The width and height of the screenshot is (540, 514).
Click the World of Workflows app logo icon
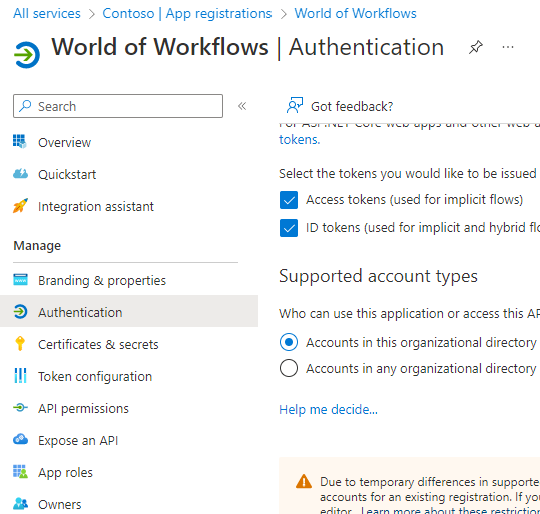click(27, 55)
